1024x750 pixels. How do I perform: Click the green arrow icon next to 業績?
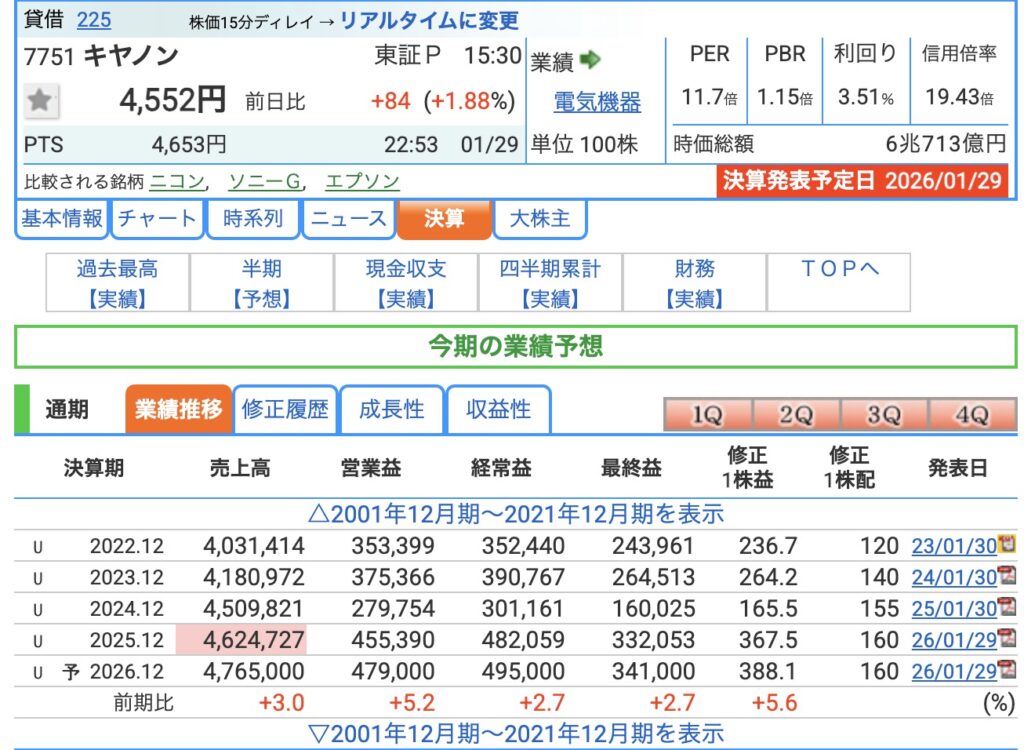click(x=590, y=60)
